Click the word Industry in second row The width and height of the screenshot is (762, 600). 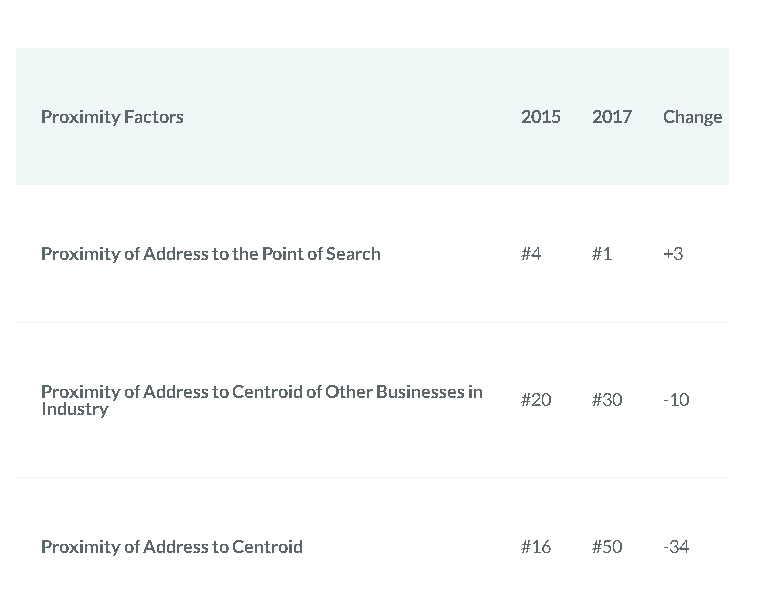pyautogui.click(x=74, y=409)
